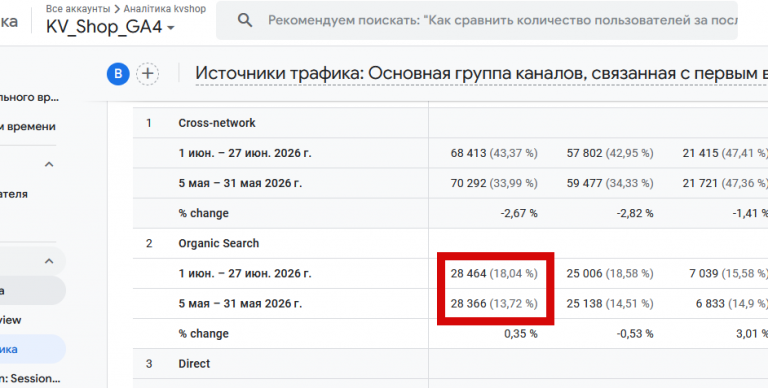Viewport: 768px width, 388px height.
Task: Open the Все аккаунты breadcrumb link
Action: tap(78, 9)
